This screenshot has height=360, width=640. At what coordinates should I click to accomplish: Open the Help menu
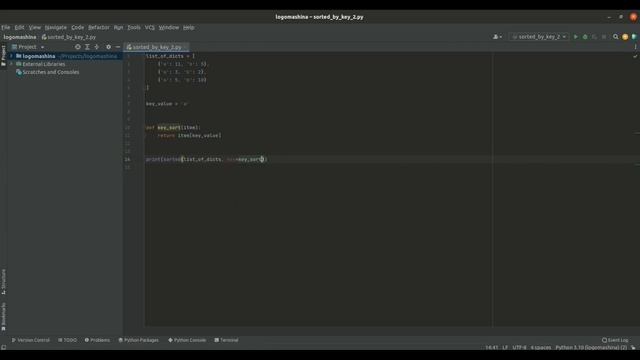(189, 27)
